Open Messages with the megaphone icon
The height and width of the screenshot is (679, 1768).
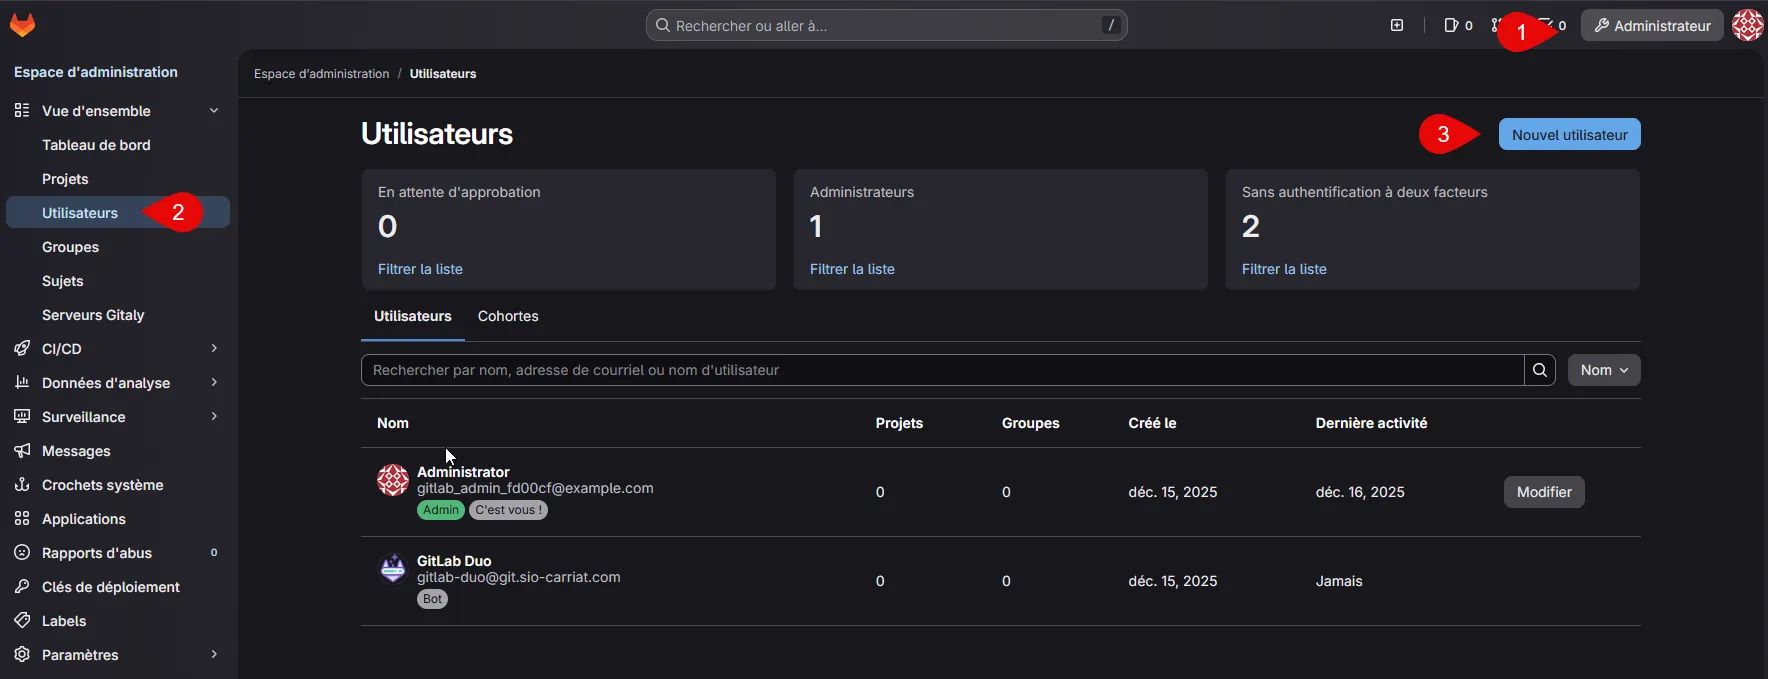tap(76, 451)
